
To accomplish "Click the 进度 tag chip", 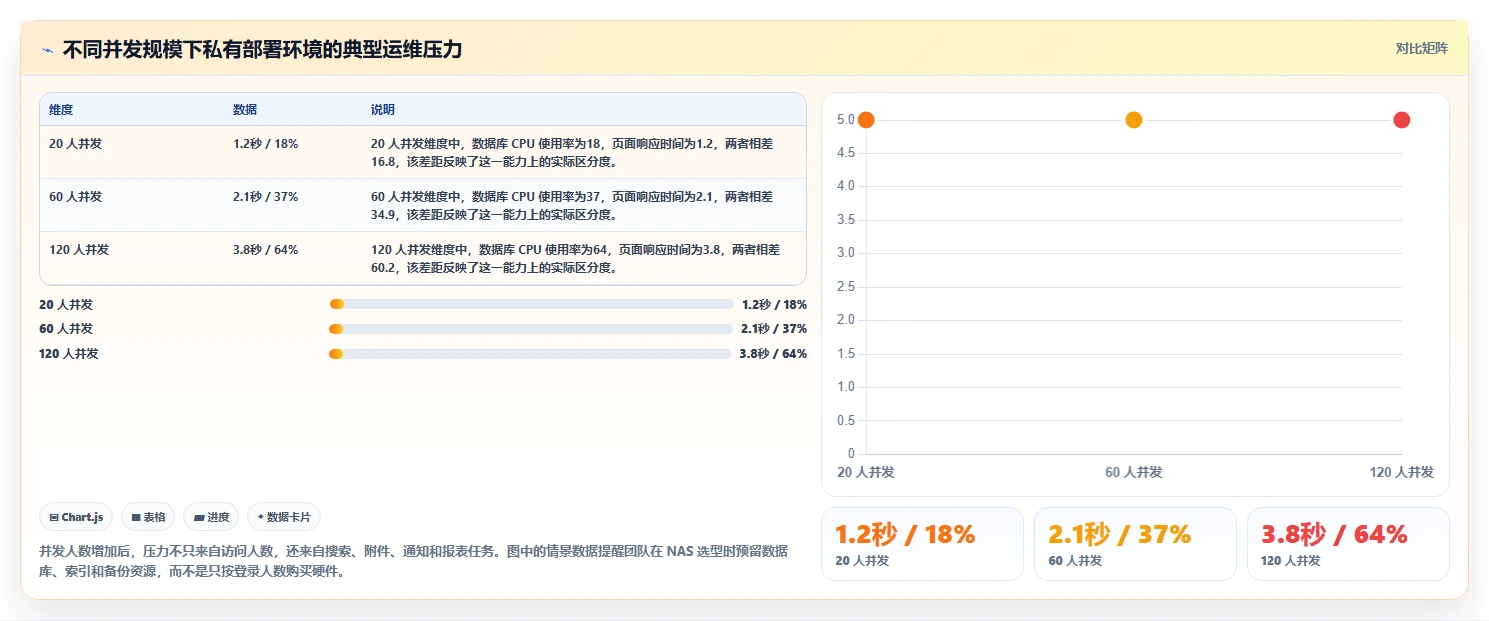I will click(x=211, y=517).
